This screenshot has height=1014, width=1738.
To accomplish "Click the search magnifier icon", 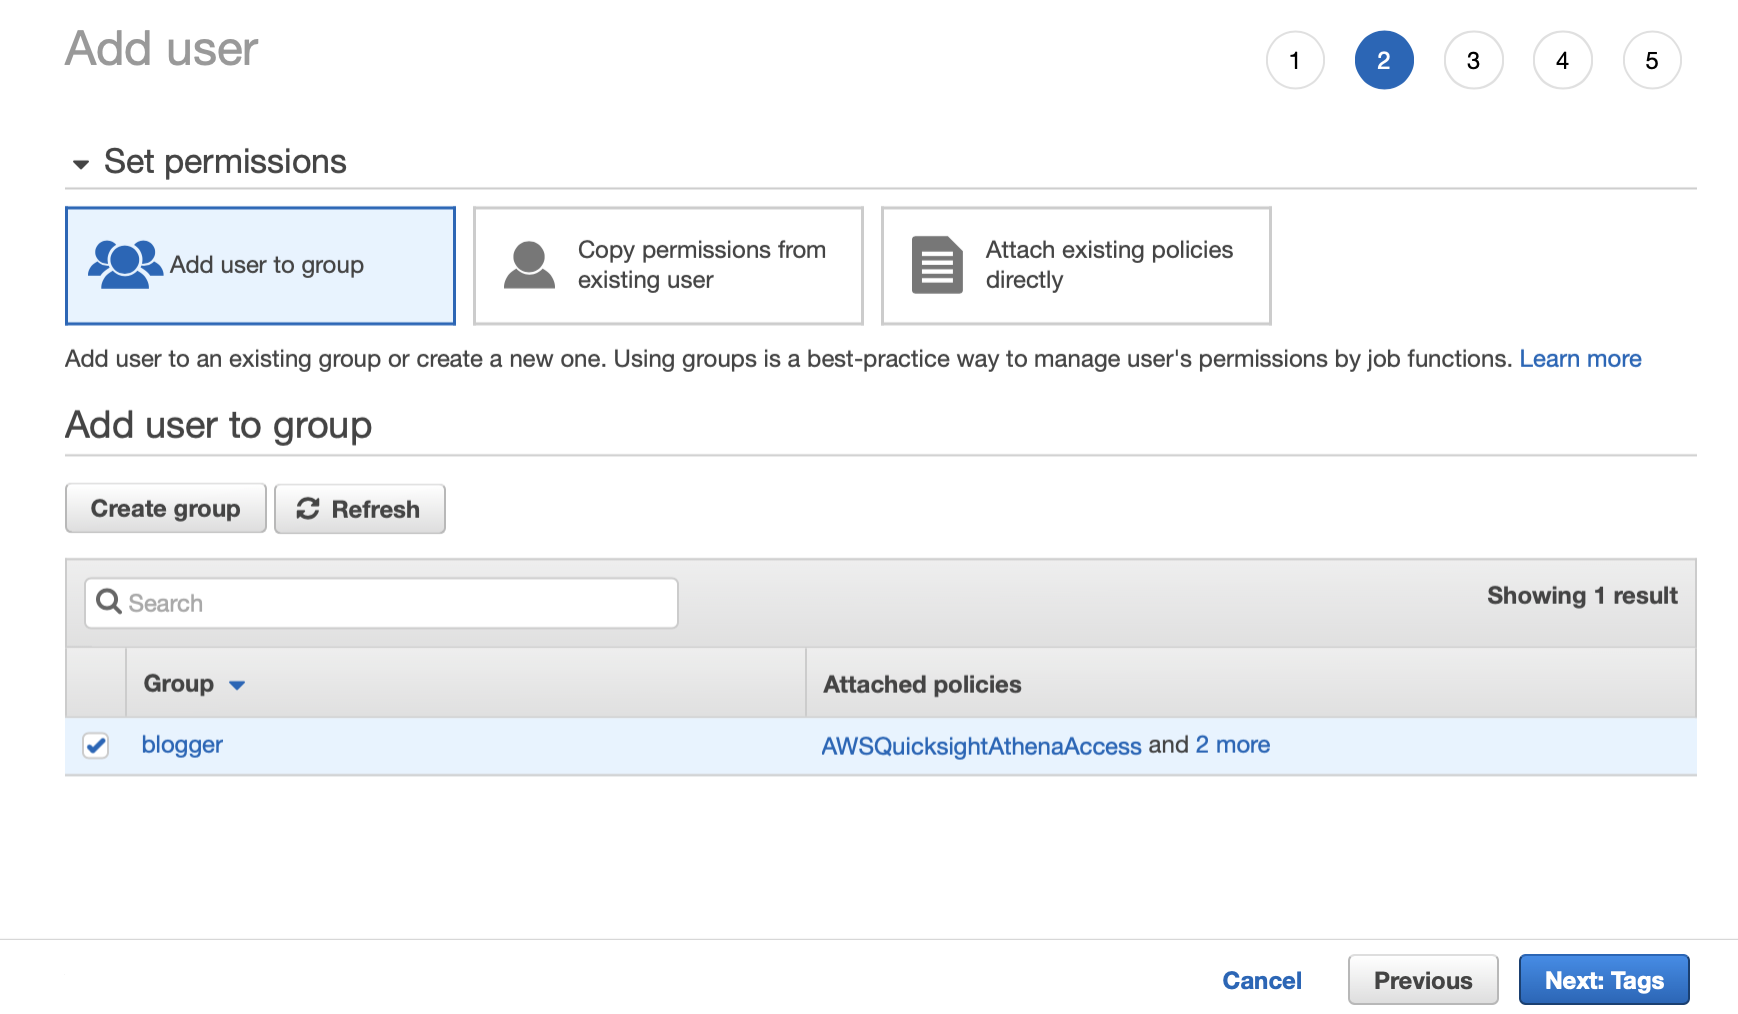I will (x=108, y=602).
